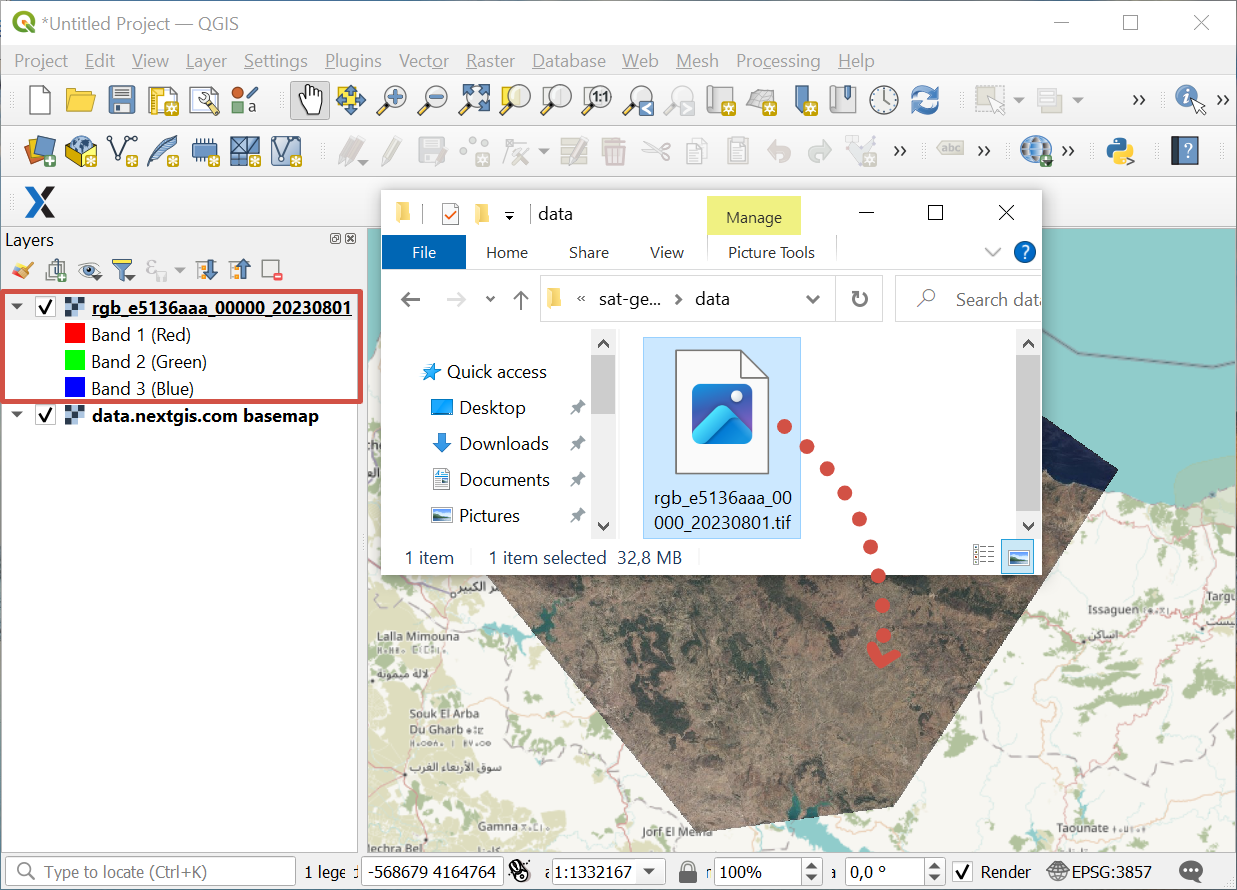Screen dimensions: 1237x890
Task: Click the Refresh map icon
Action: [925, 99]
